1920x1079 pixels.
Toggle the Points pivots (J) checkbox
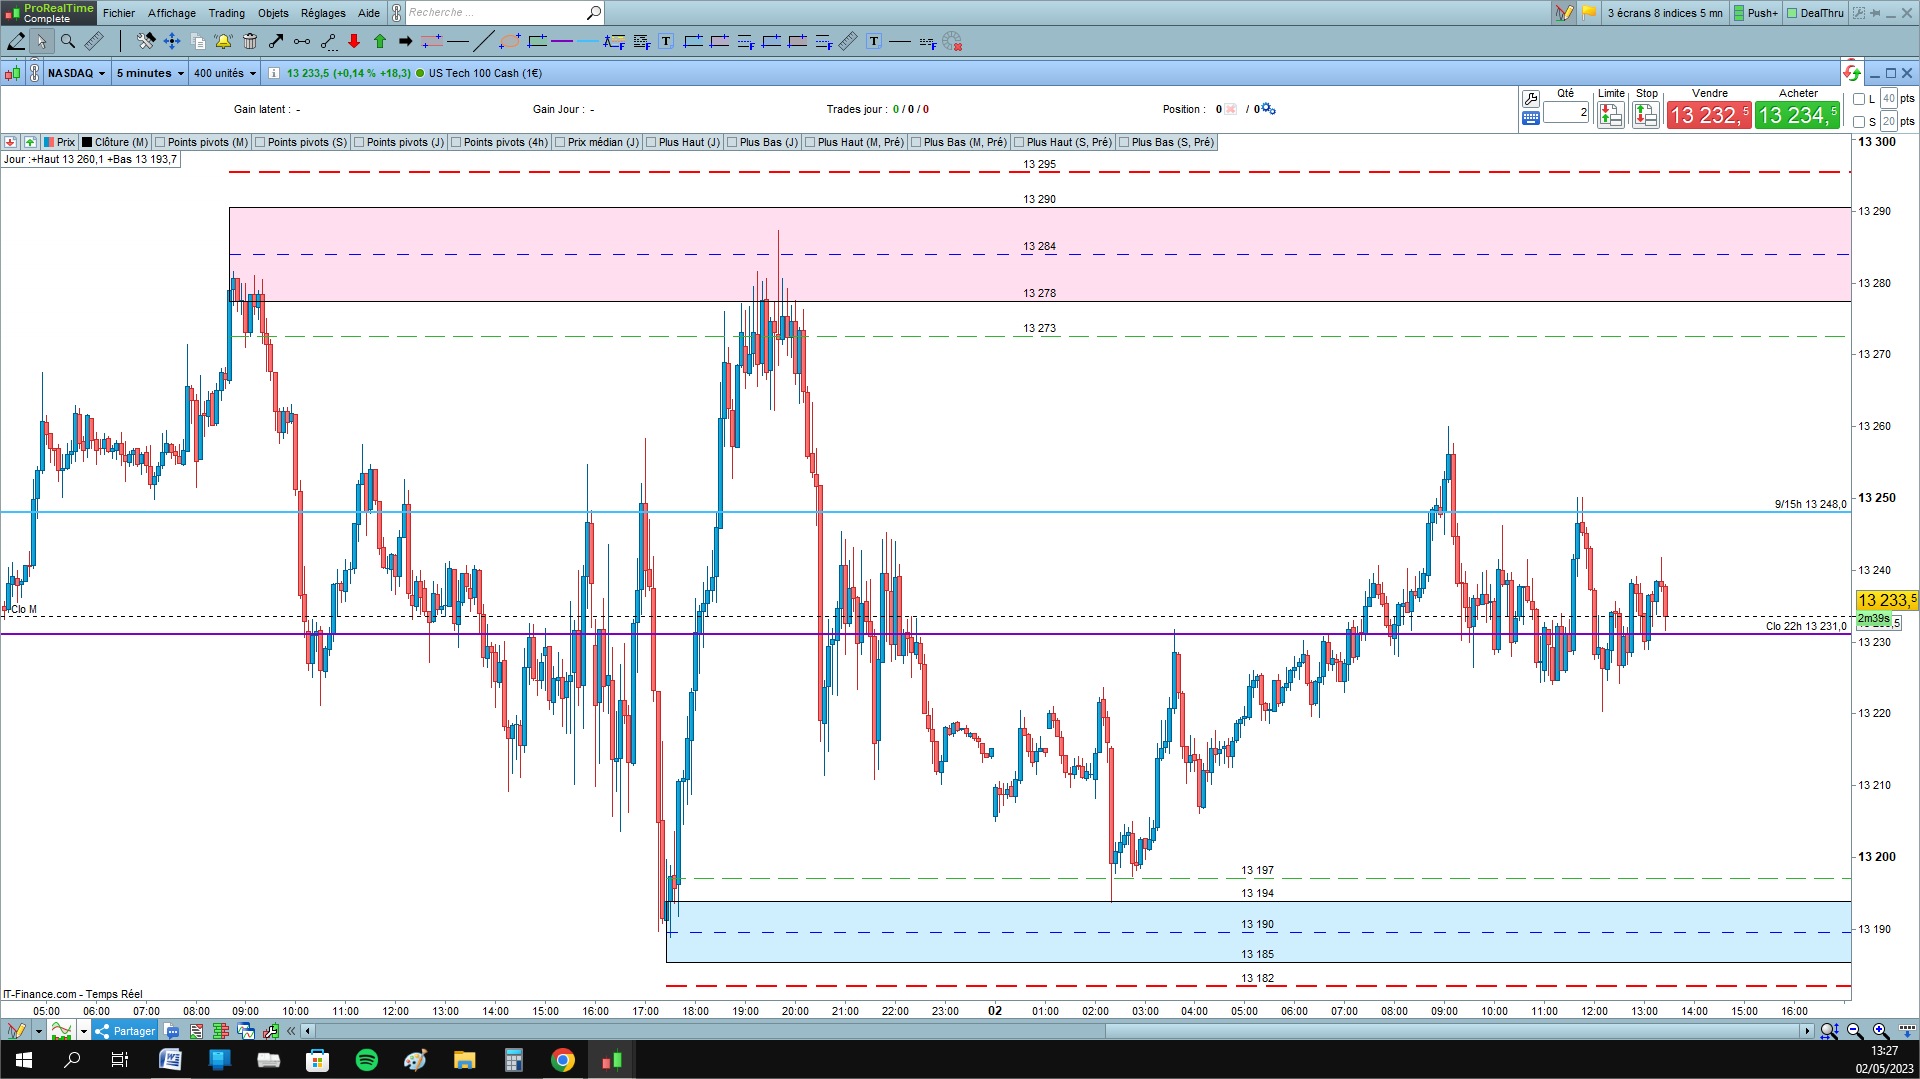click(359, 142)
